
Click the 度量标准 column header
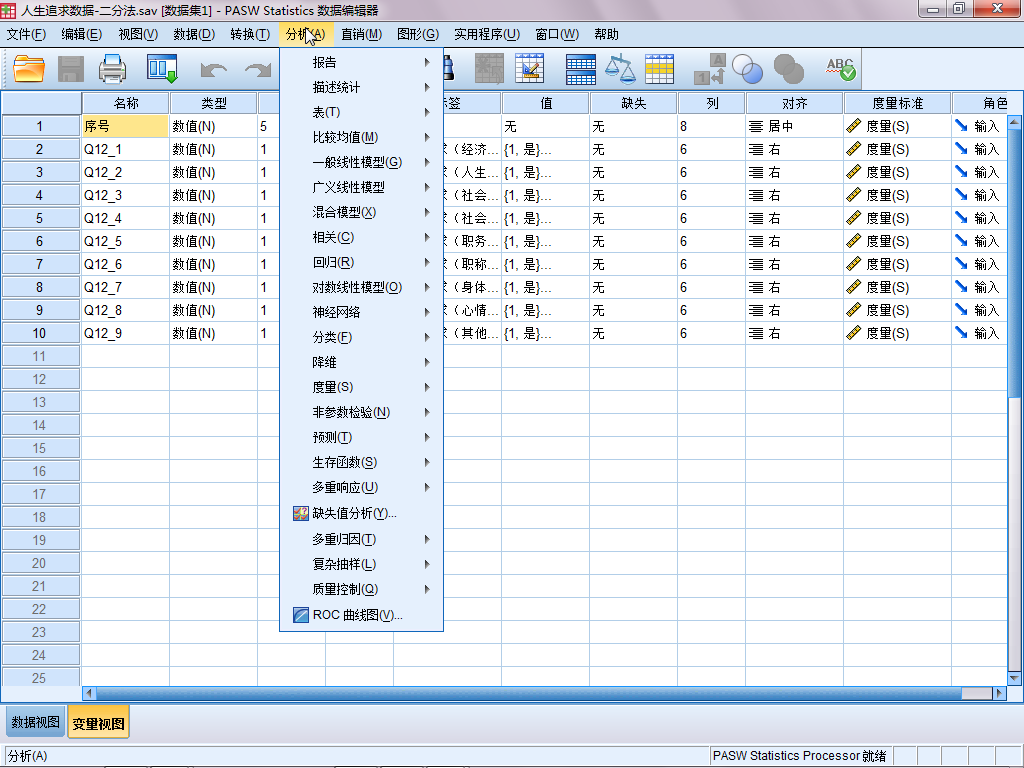tap(897, 103)
